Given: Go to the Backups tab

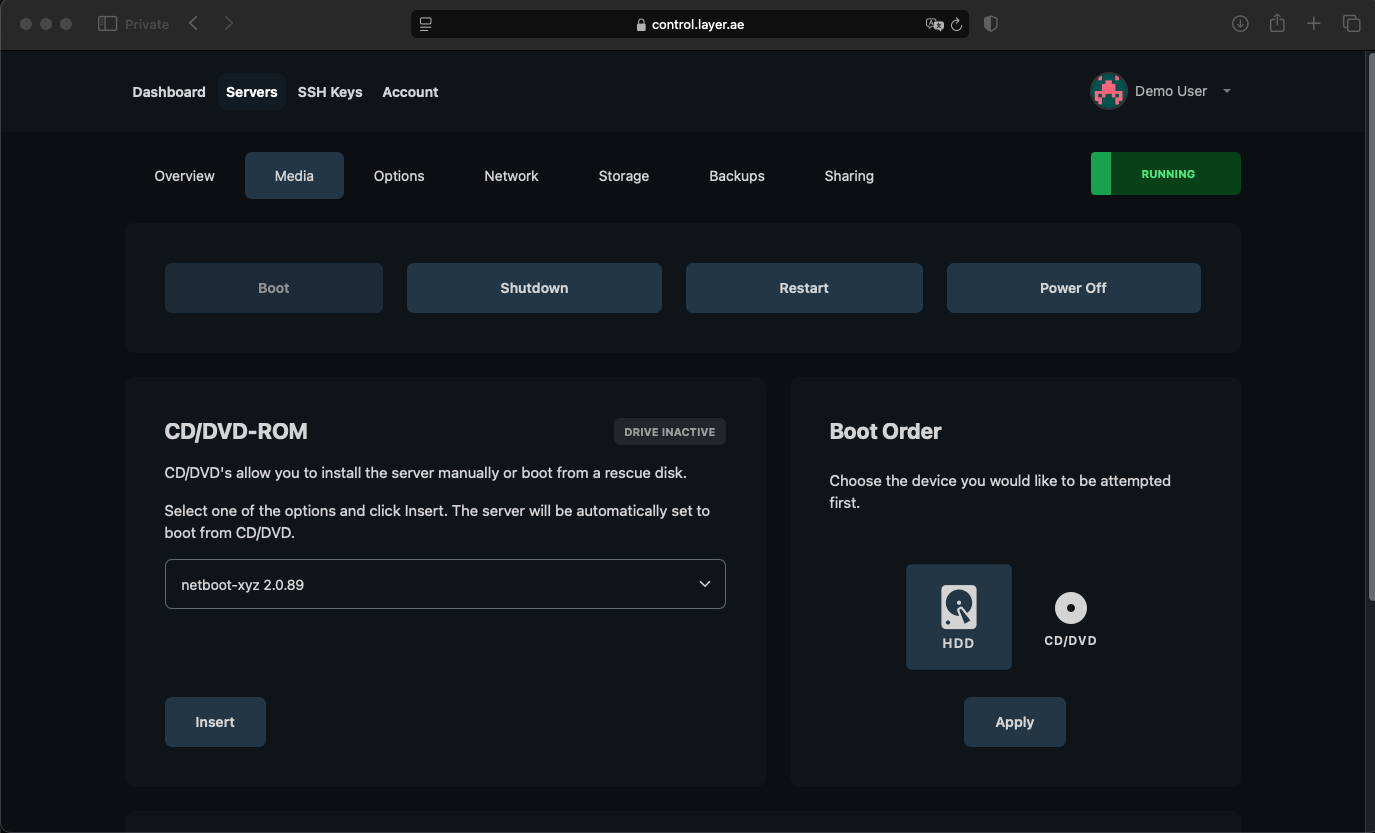Looking at the screenshot, I should (737, 176).
